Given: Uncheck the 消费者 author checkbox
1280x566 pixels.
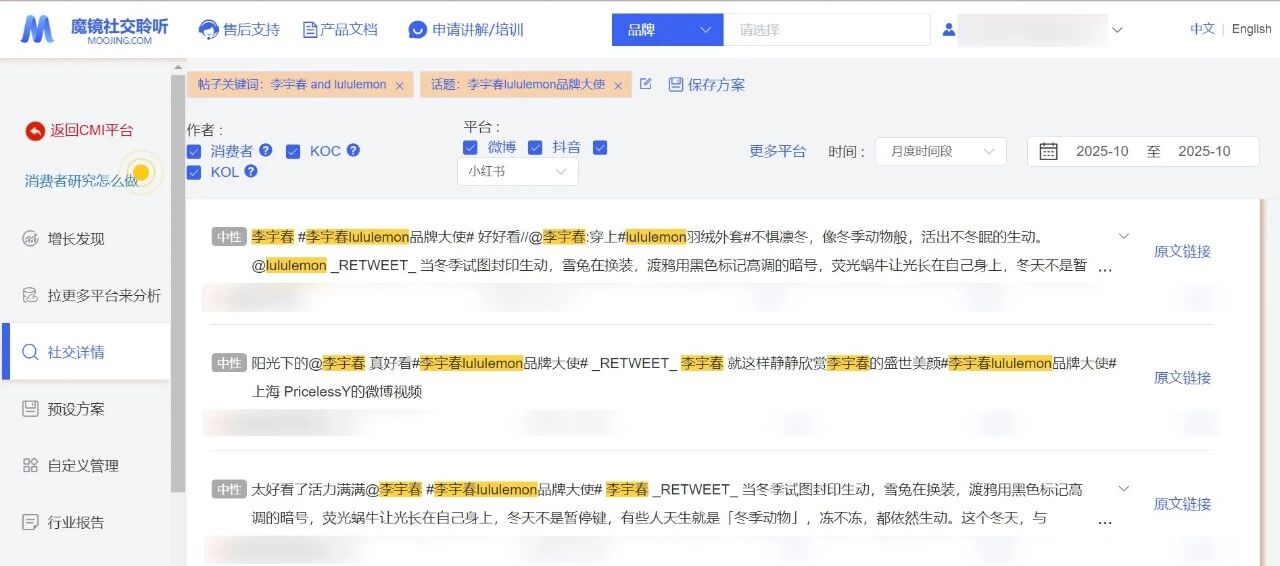Looking at the screenshot, I should click(x=194, y=151).
